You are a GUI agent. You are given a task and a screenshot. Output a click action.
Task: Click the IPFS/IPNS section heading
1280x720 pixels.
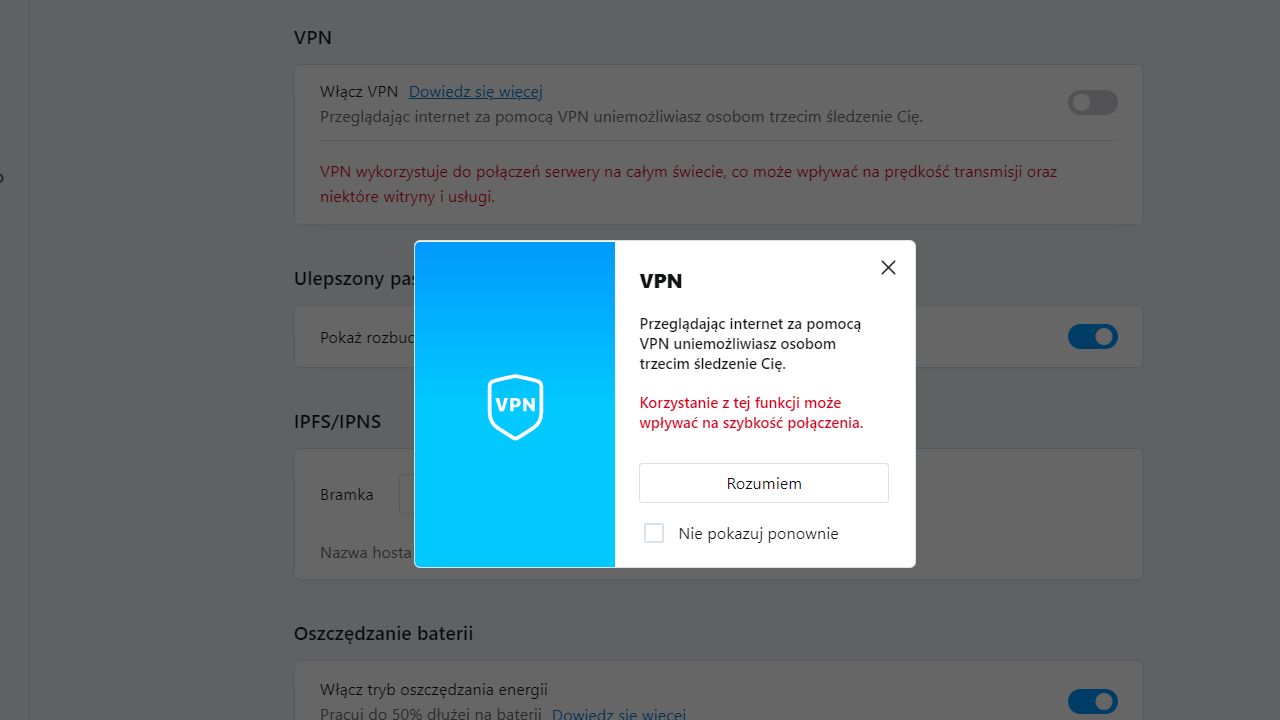click(337, 421)
